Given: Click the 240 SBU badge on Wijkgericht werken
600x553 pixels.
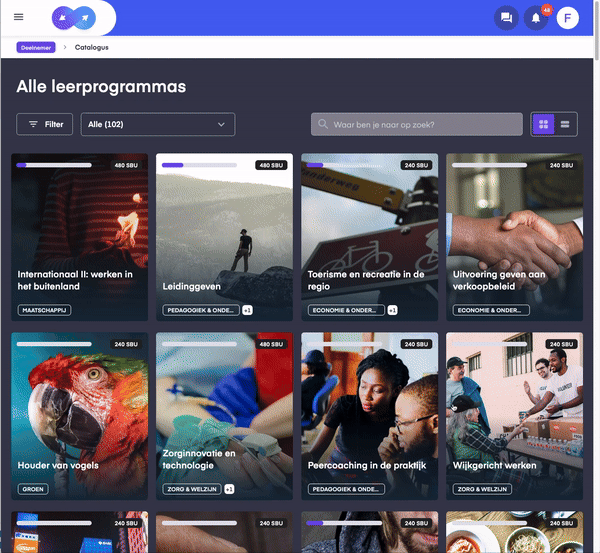Looking at the screenshot, I should (x=561, y=344).
